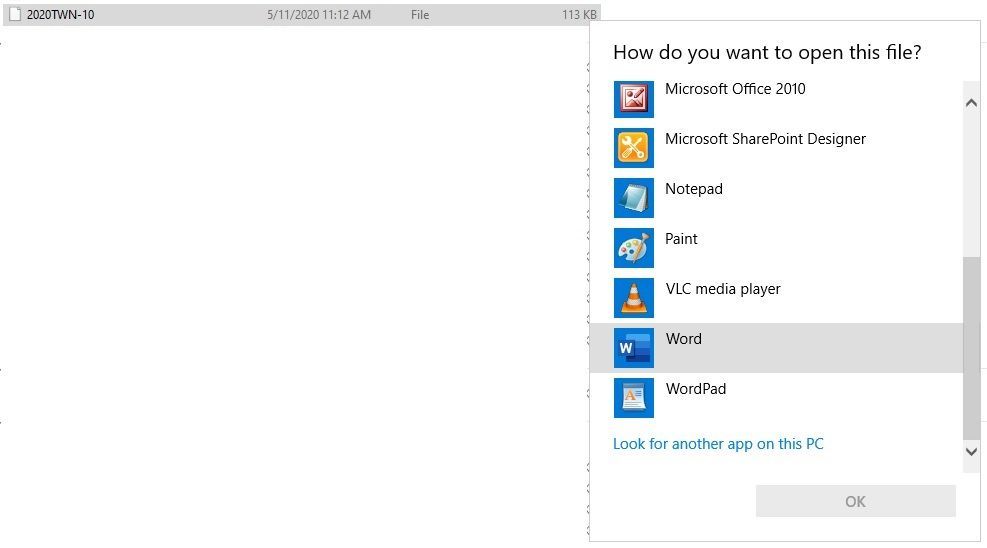The image size is (987, 548).
Task: Choose the Microsoft SharePoint Designer icon
Action: point(633,148)
